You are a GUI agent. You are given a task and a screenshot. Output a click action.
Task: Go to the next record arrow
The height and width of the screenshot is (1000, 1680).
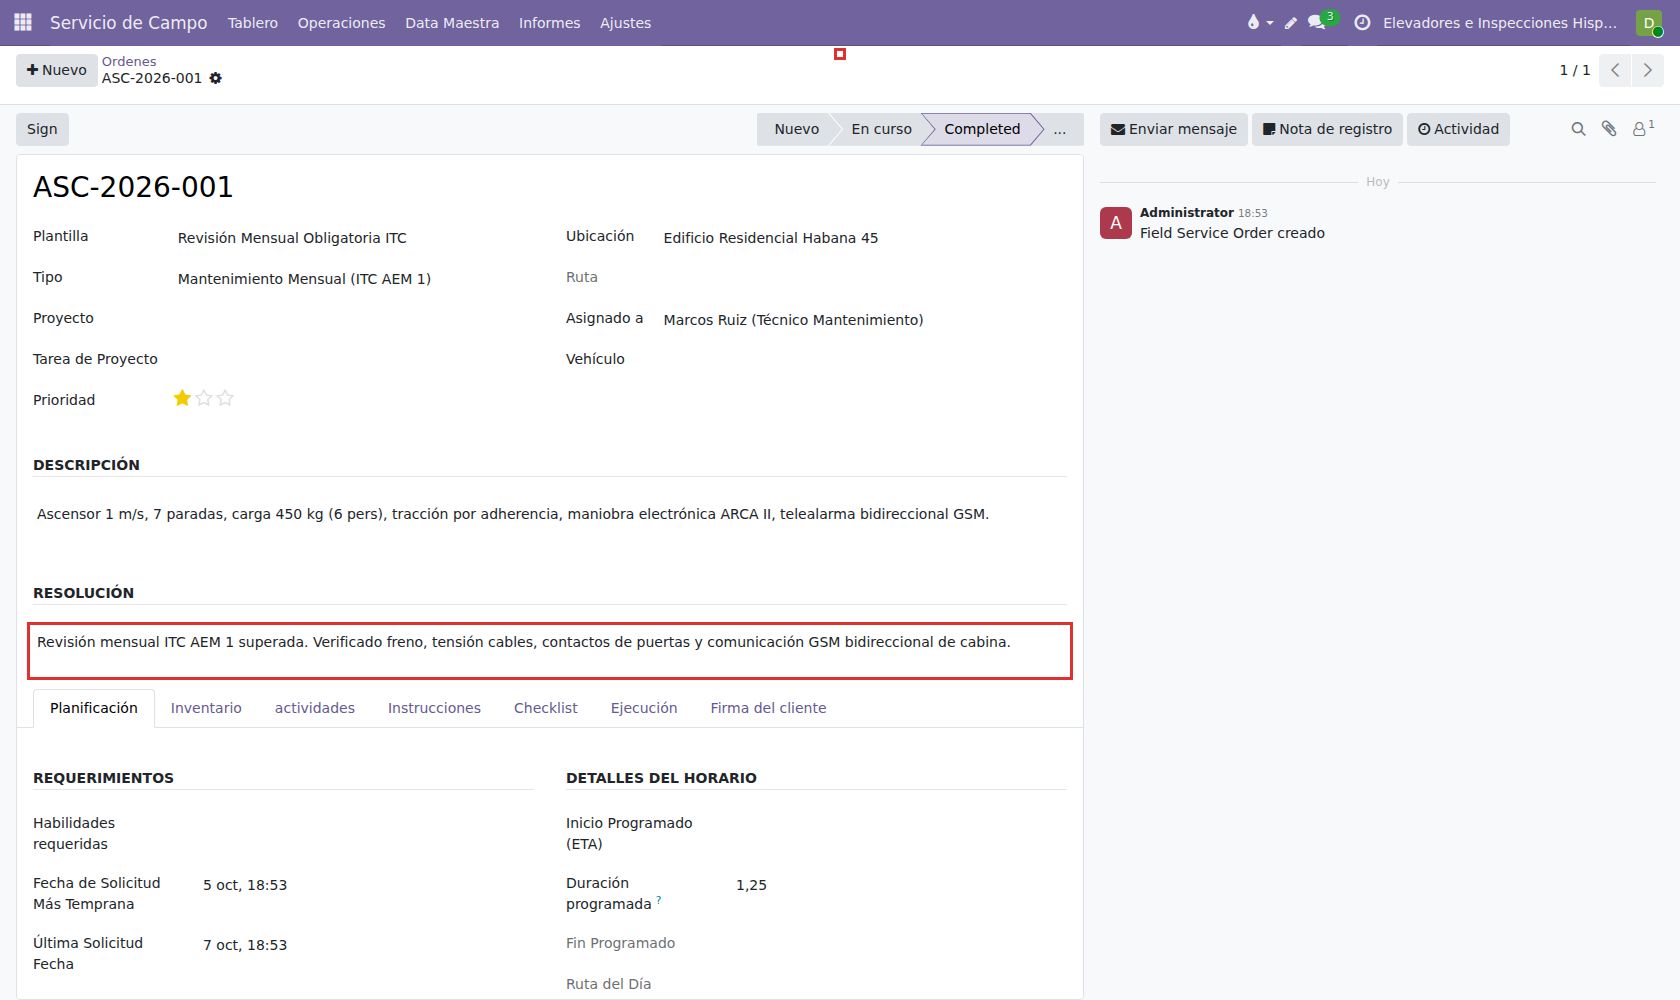pos(1648,70)
